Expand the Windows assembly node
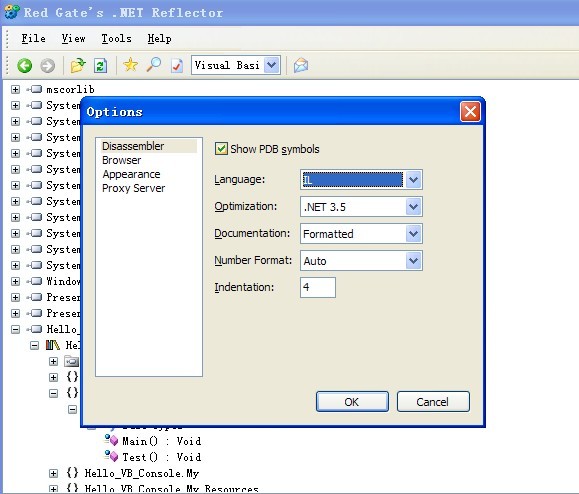 (15, 281)
